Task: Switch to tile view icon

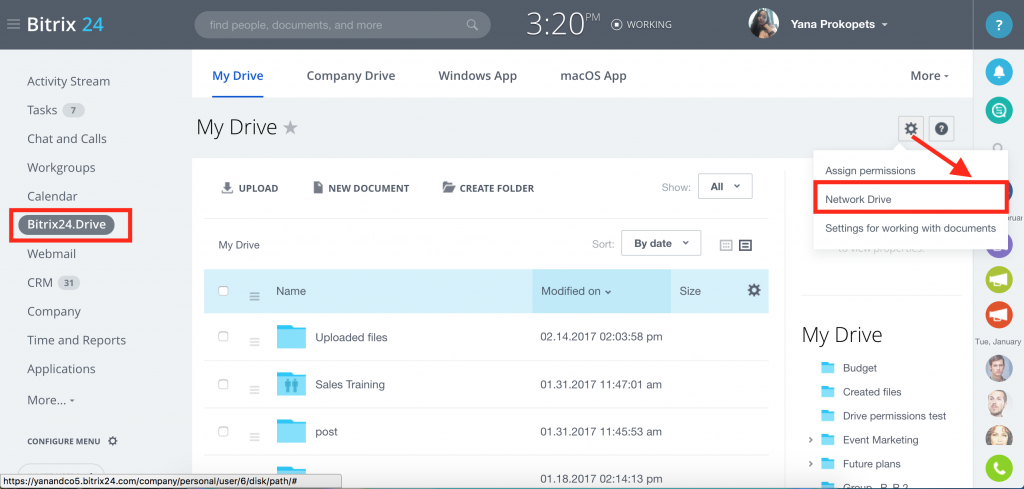Action: pyautogui.click(x=726, y=245)
